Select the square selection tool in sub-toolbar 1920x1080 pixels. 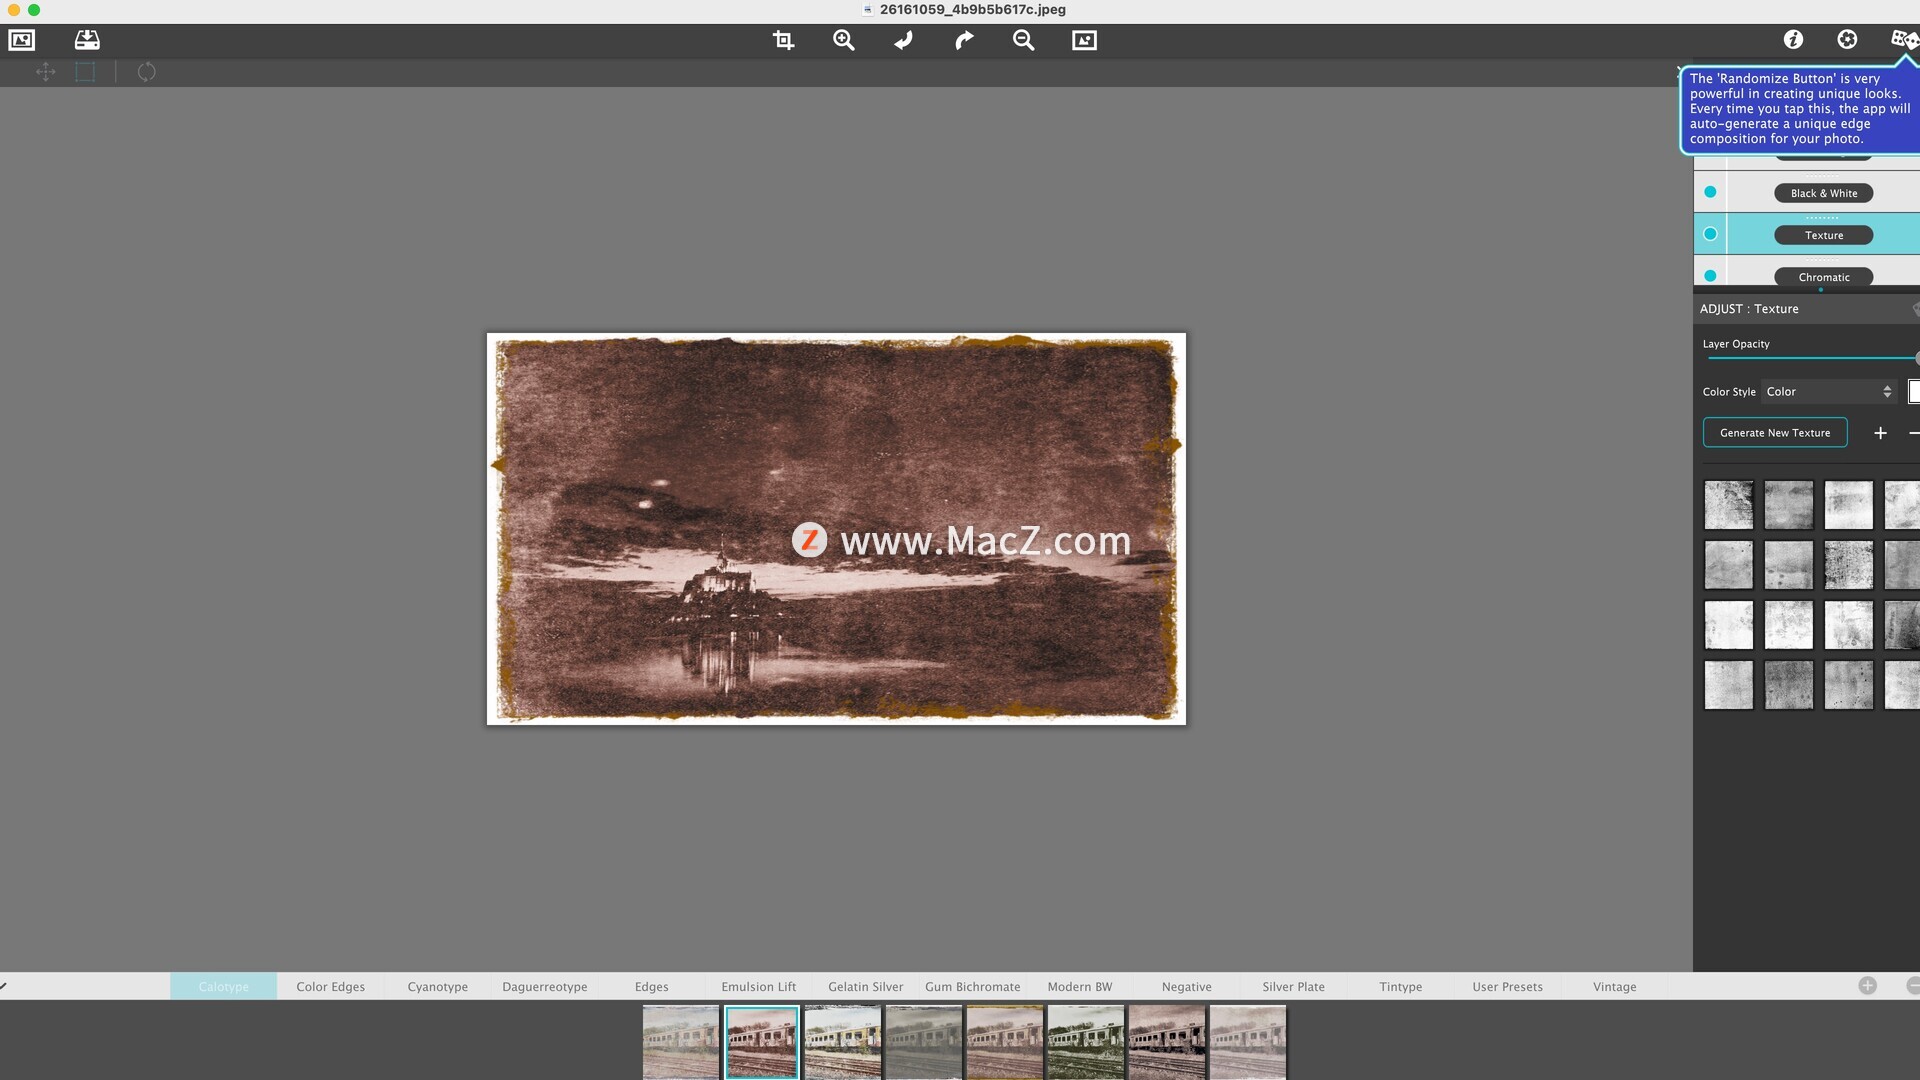85,72
